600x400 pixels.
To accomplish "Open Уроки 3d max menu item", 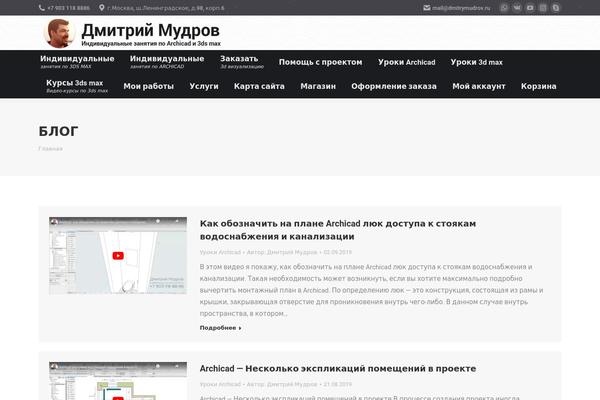I will pyautogui.click(x=476, y=62).
